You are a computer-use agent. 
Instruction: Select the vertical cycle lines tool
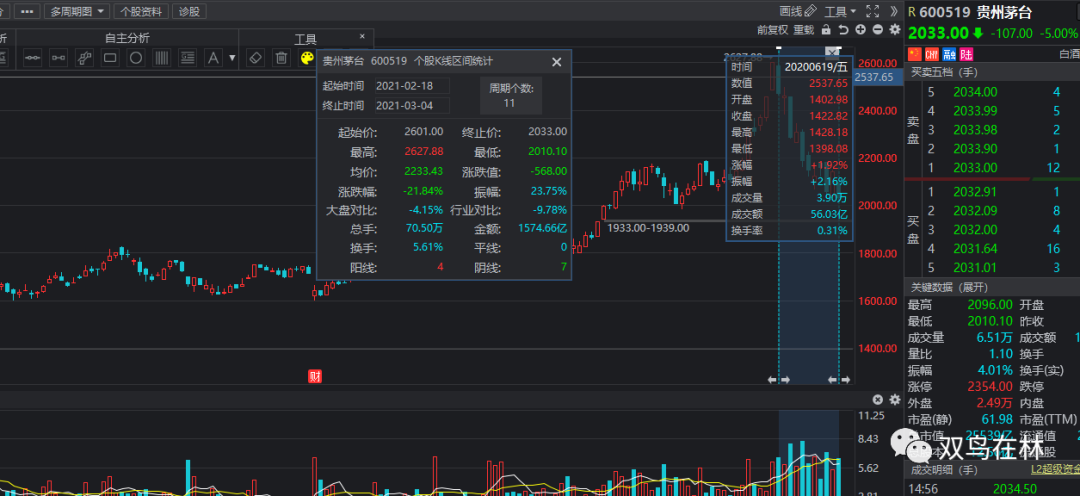(162, 59)
